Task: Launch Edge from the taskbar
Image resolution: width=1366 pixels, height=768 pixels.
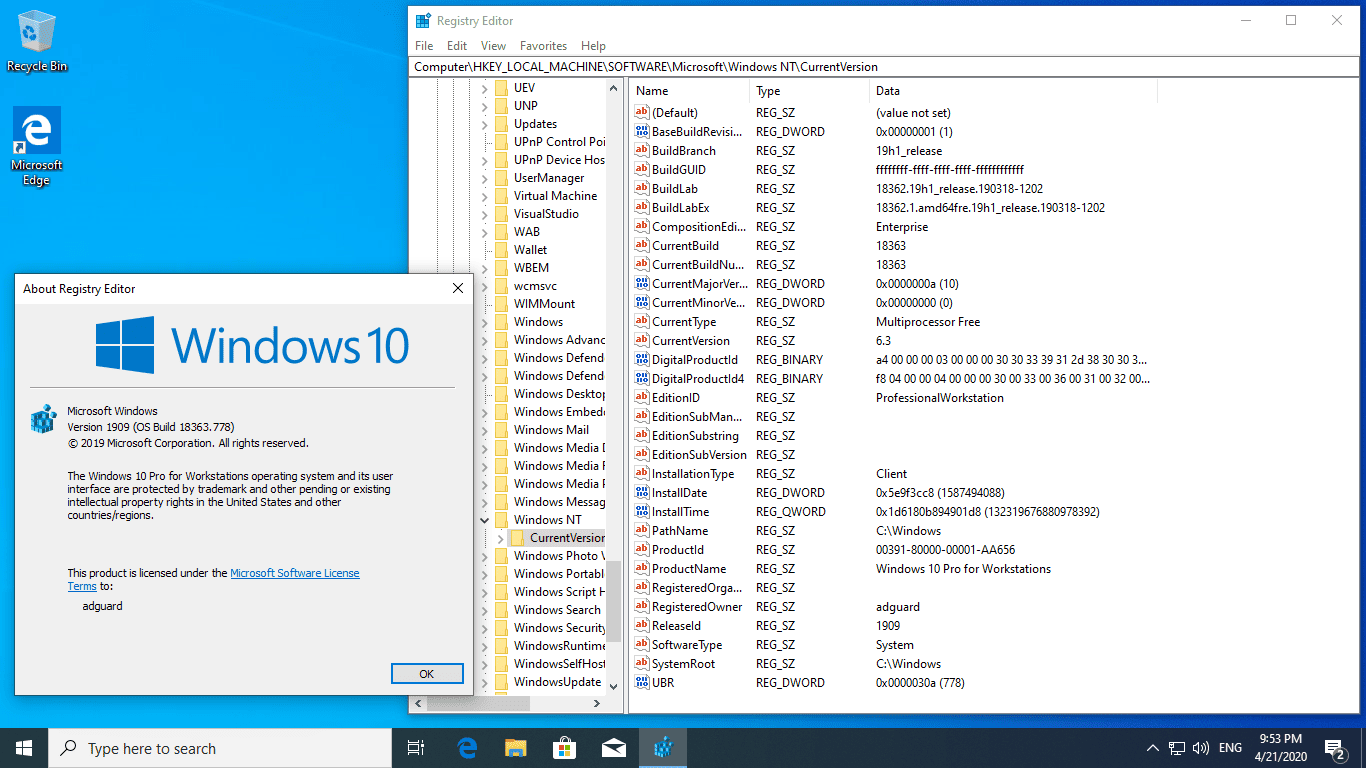Action: [x=467, y=748]
